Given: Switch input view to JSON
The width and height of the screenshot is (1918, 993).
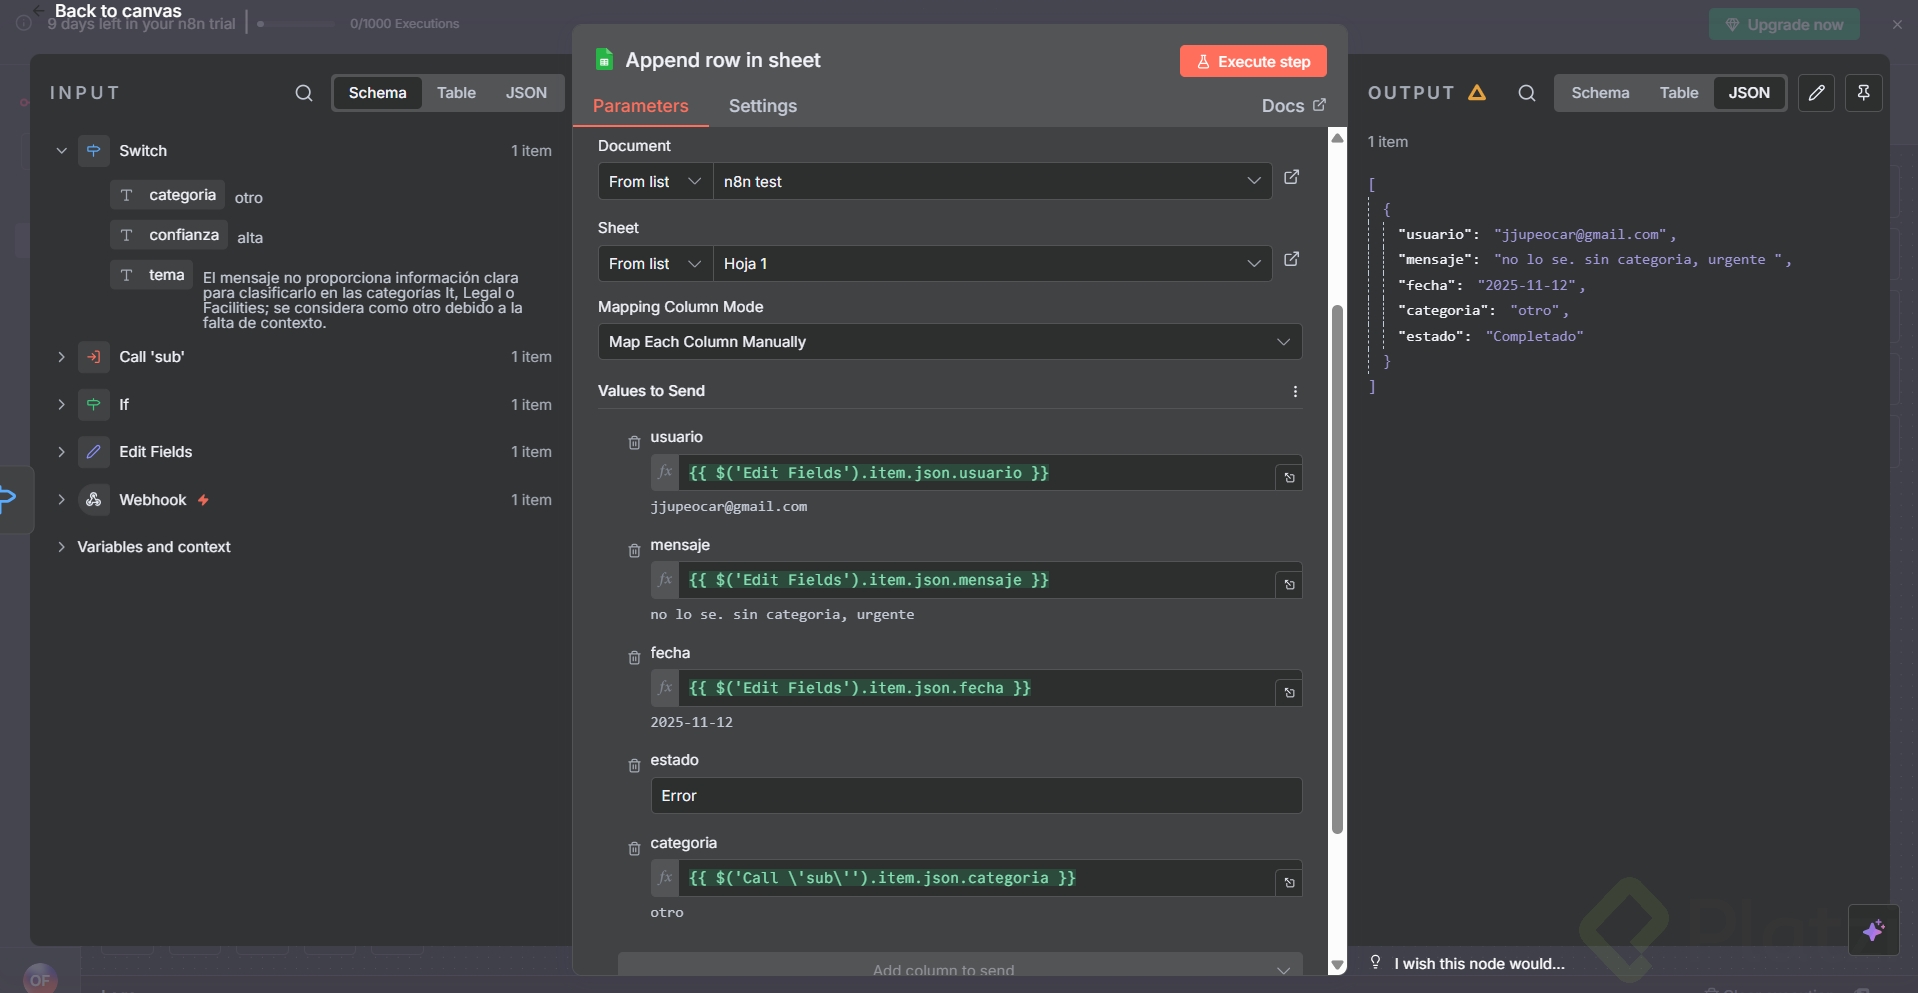Looking at the screenshot, I should [x=526, y=93].
